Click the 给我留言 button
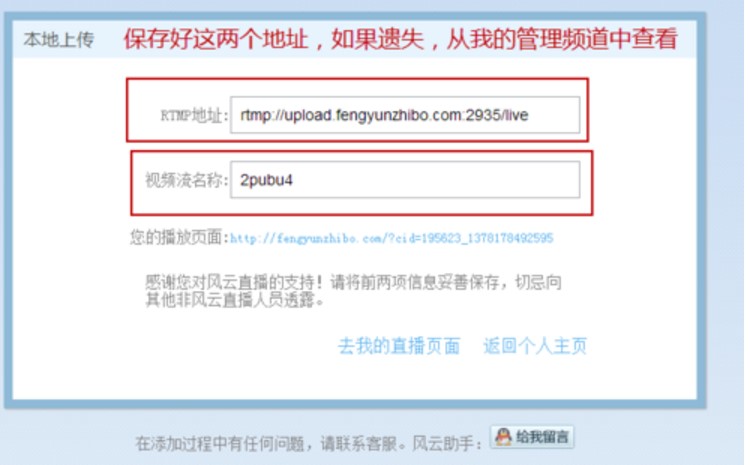This screenshot has height=465, width=750. 532,437
